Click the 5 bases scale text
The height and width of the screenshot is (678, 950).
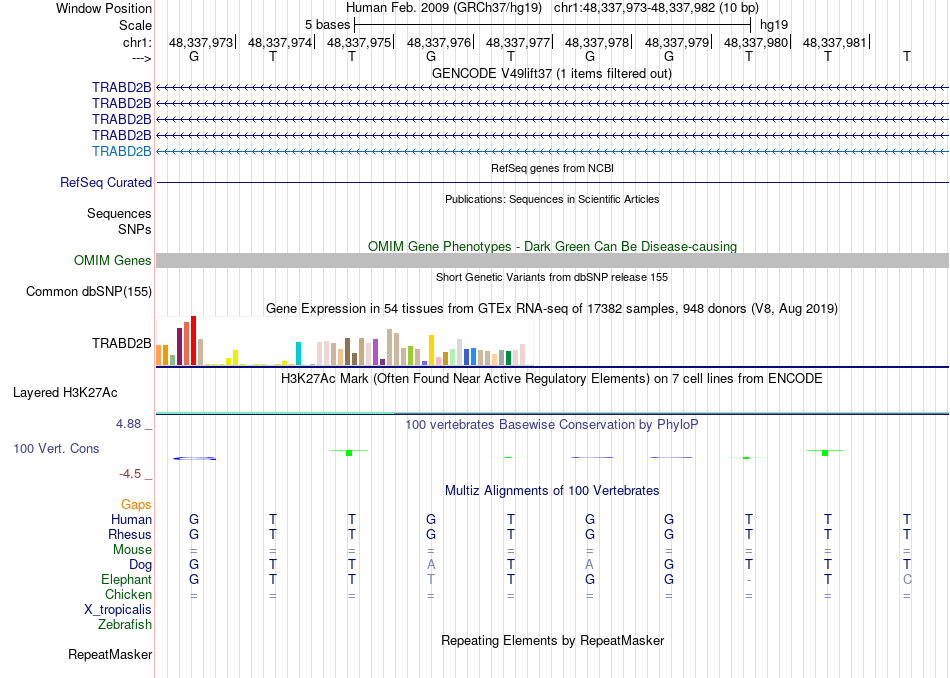(327, 25)
